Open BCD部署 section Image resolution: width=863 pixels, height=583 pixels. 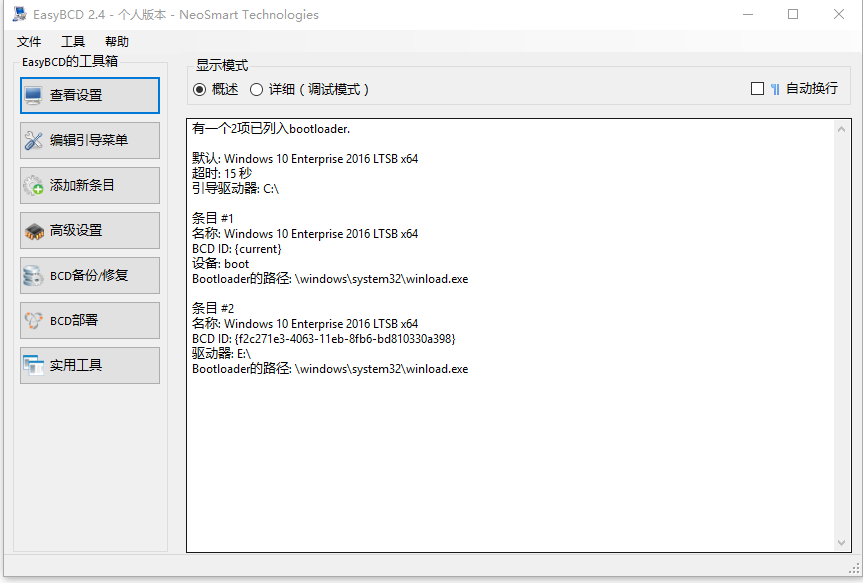click(90, 320)
